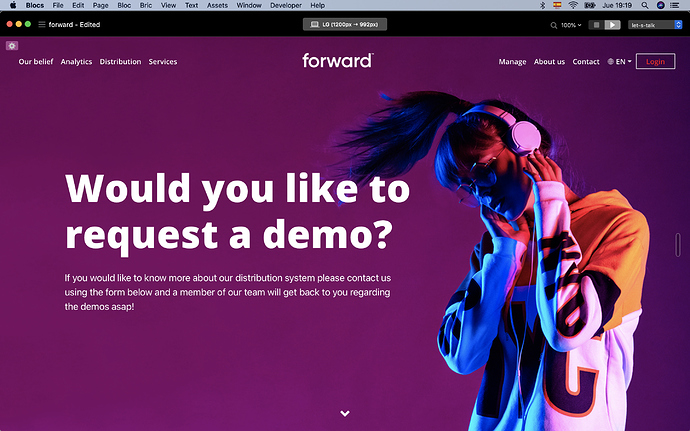Click the scroll-down chevron arrow
The width and height of the screenshot is (690, 431).
[x=345, y=413]
